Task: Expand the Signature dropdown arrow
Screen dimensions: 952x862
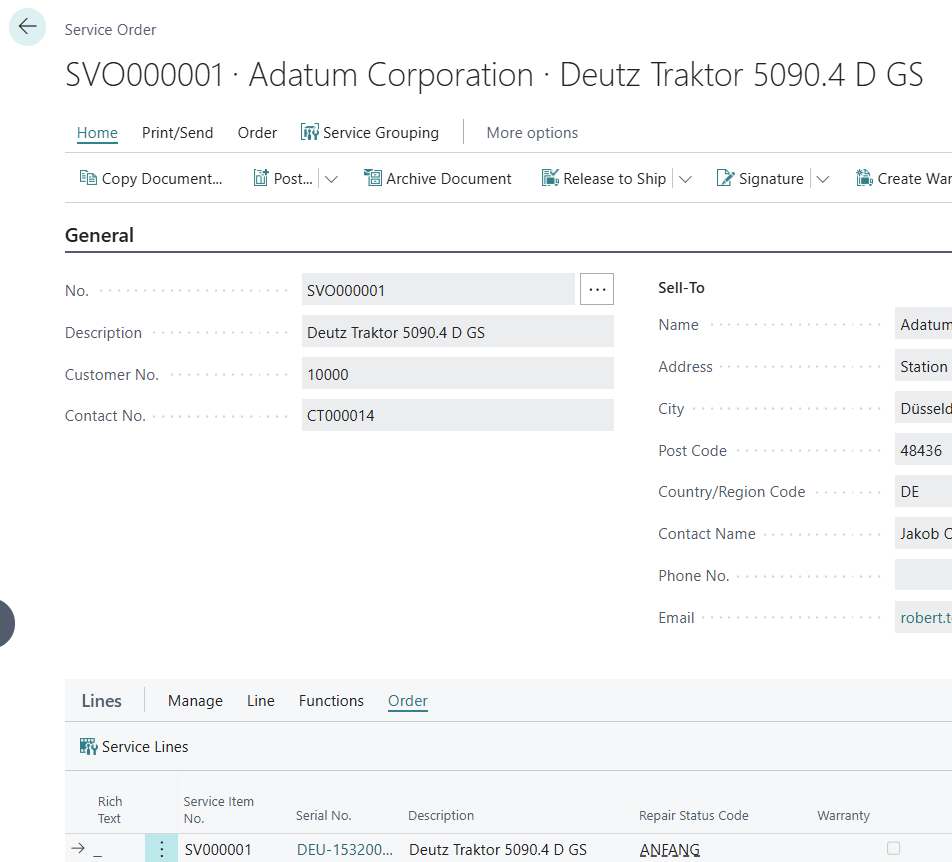Action: click(823, 179)
